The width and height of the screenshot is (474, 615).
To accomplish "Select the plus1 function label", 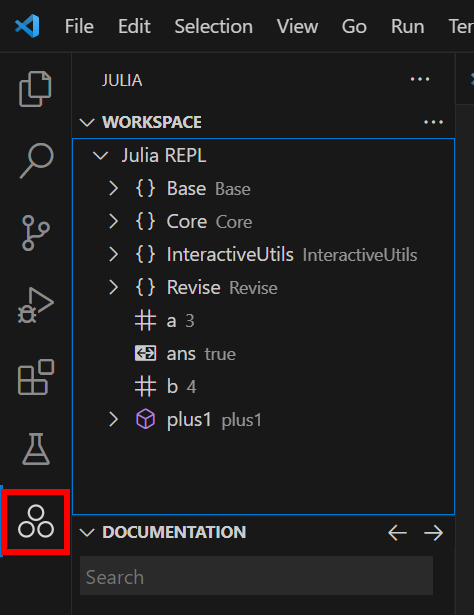I will [x=189, y=420].
